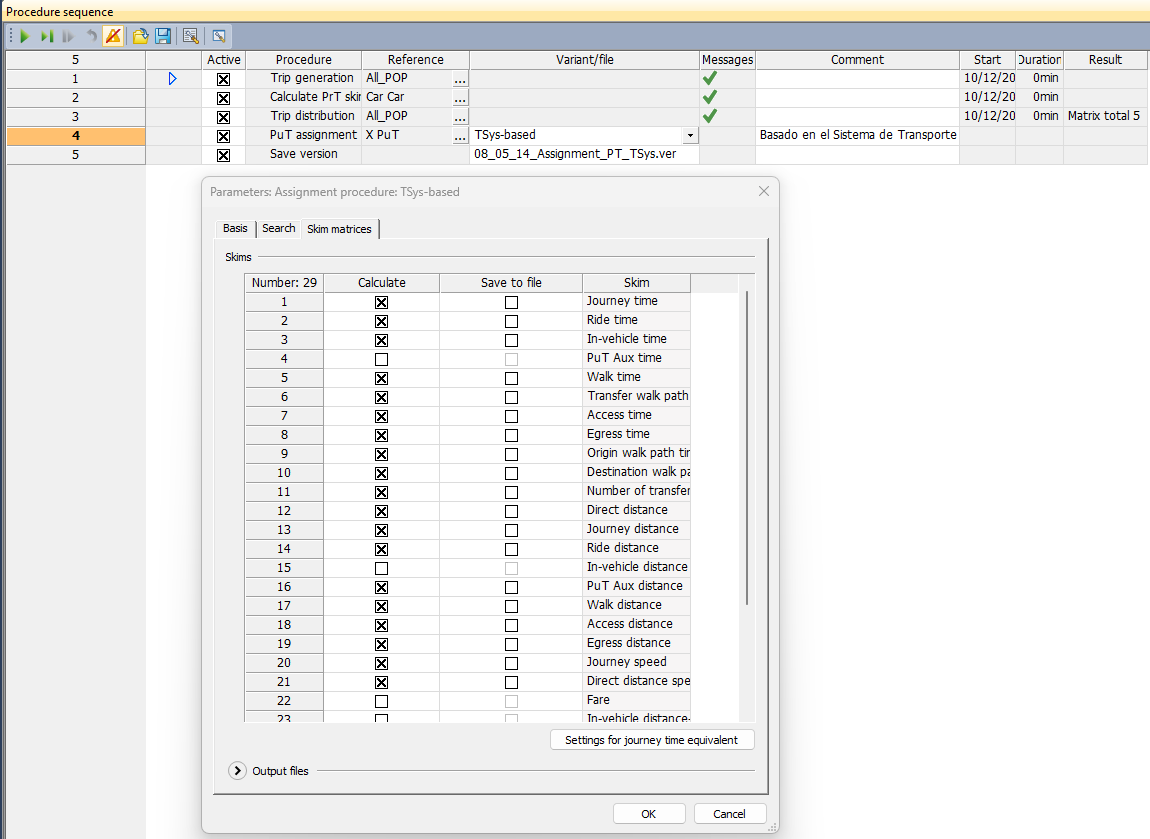Check Save to file for Number of transfers

tap(511, 492)
